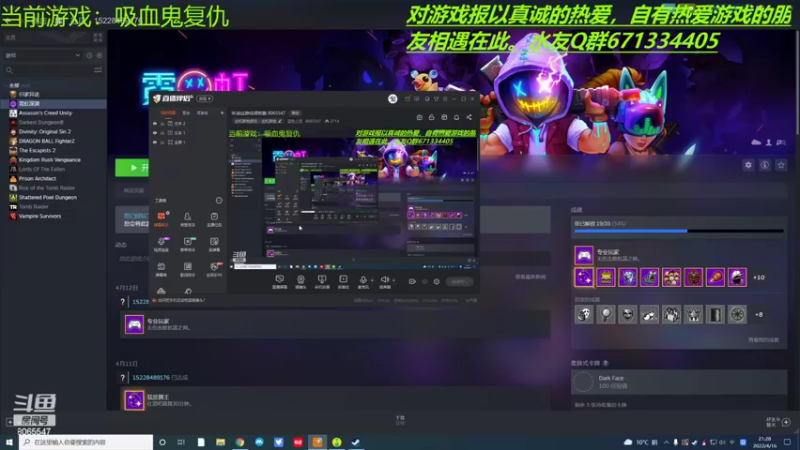Screen dimensions: 800x450
Task: Open the person-shaped assistant icon in toolbox
Action: point(187,218)
